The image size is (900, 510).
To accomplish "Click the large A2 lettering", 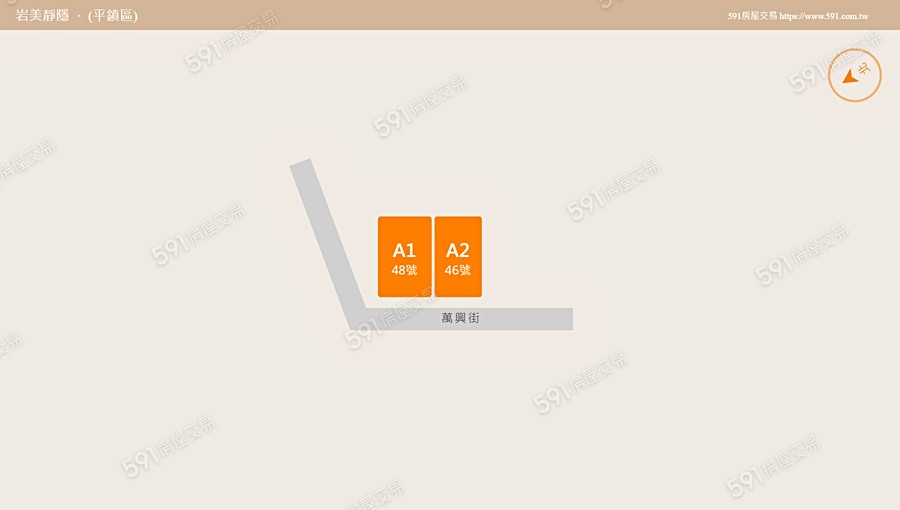I will click(457, 250).
